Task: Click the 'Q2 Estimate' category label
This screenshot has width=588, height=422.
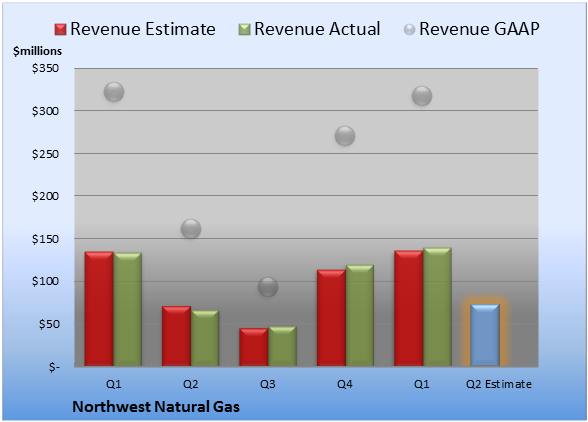Action: (499, 384)
